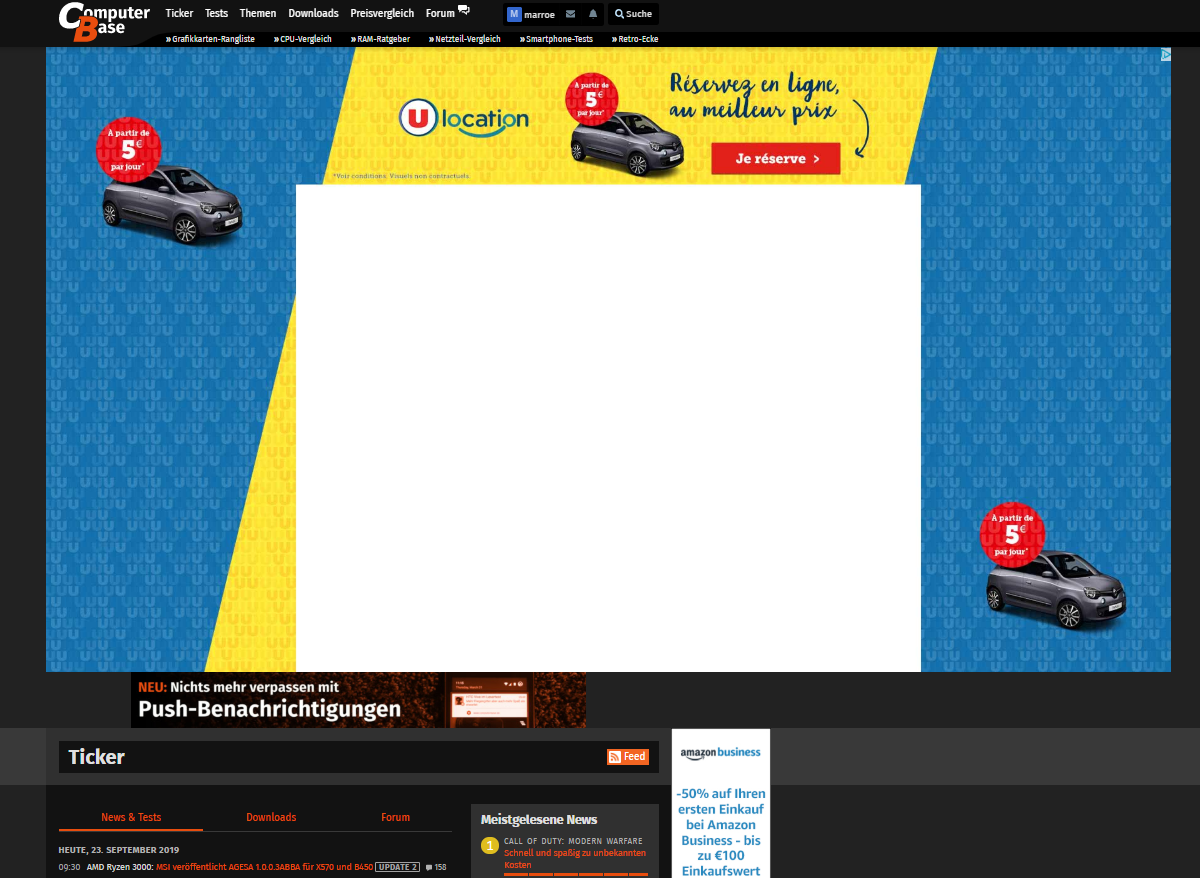Open the Ticker menu item

point(179,14)
